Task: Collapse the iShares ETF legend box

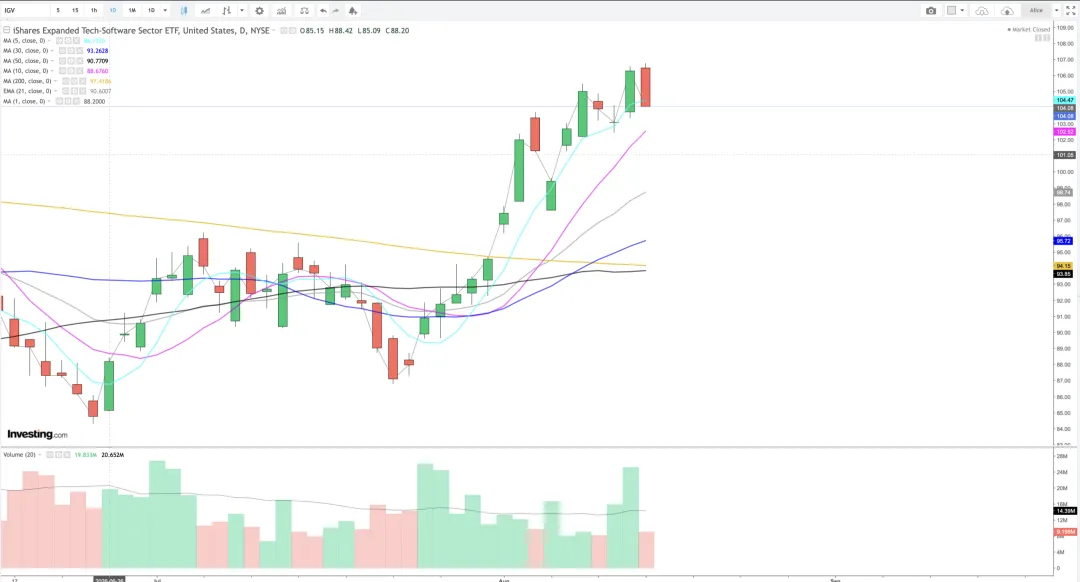Action: [6, 30]
